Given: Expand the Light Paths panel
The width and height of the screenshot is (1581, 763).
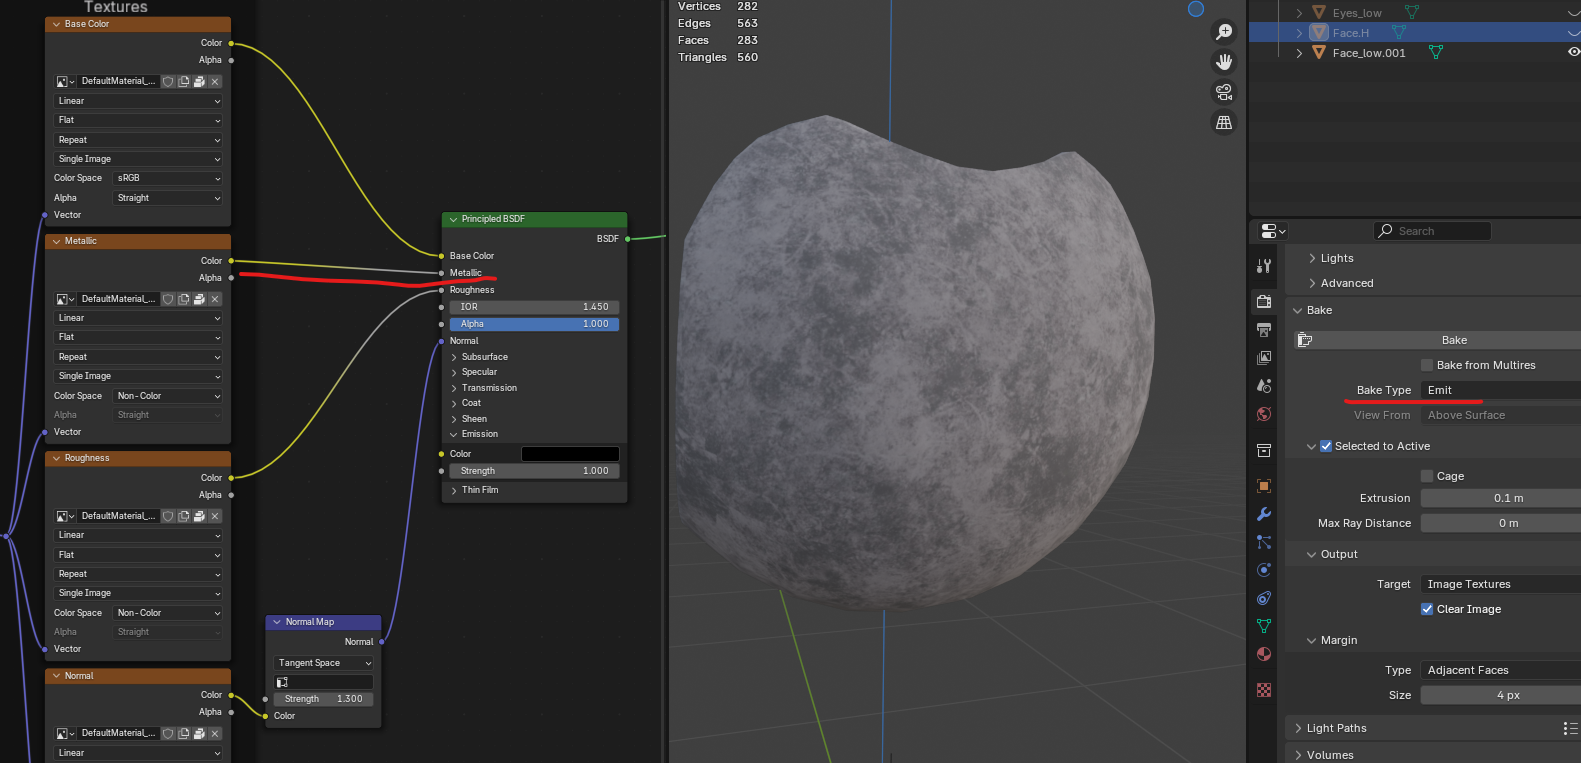Looking at the screenshot, I should (1336, 728).
